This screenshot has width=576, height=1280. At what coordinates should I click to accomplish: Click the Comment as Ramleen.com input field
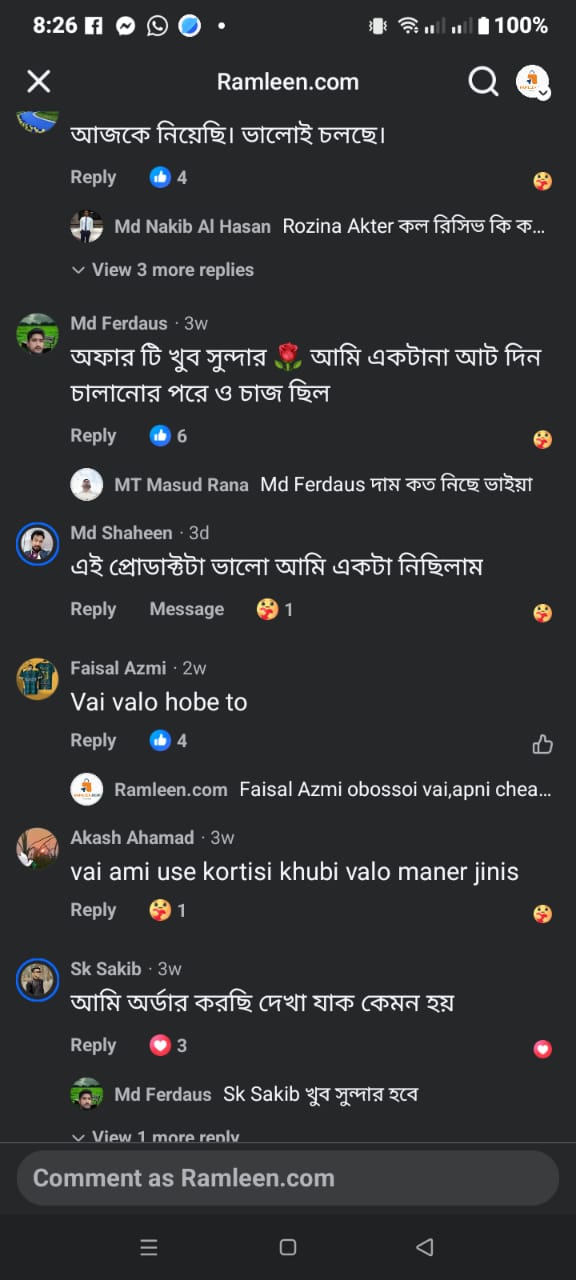tap(288, 1177)
